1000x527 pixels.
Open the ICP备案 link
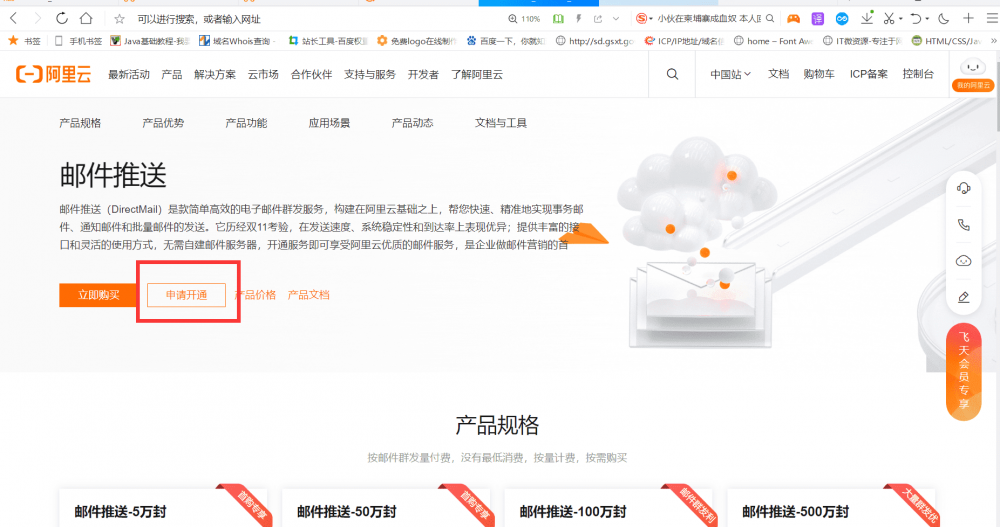[x=869, y=74]
